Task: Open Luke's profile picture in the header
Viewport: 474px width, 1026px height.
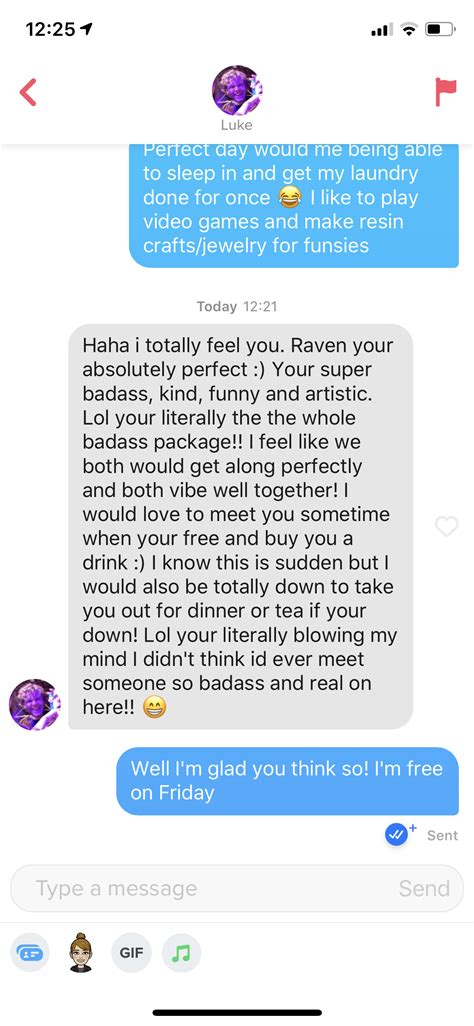Action: coord(237,90)
